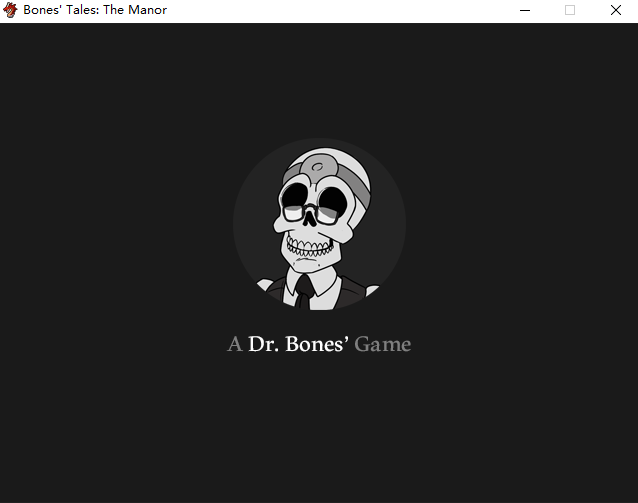Click the grey word "Game"
This screenshot has height=503, width=638.
pyautogui.click(x=383, y=344)
